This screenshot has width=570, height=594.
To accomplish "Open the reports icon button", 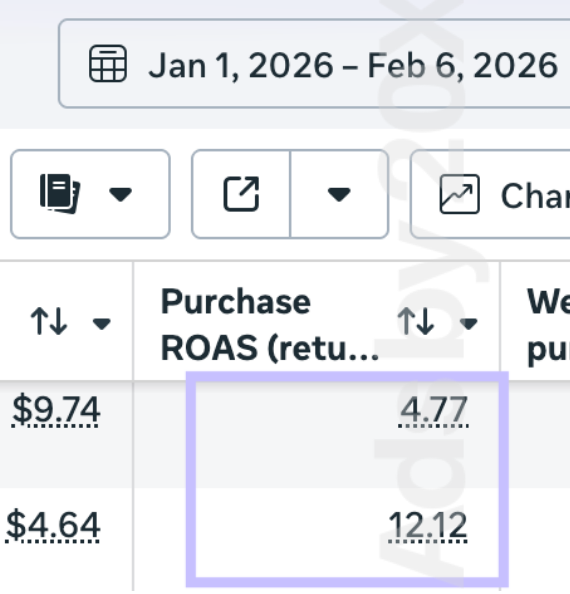I will click(x=60, y=194).
